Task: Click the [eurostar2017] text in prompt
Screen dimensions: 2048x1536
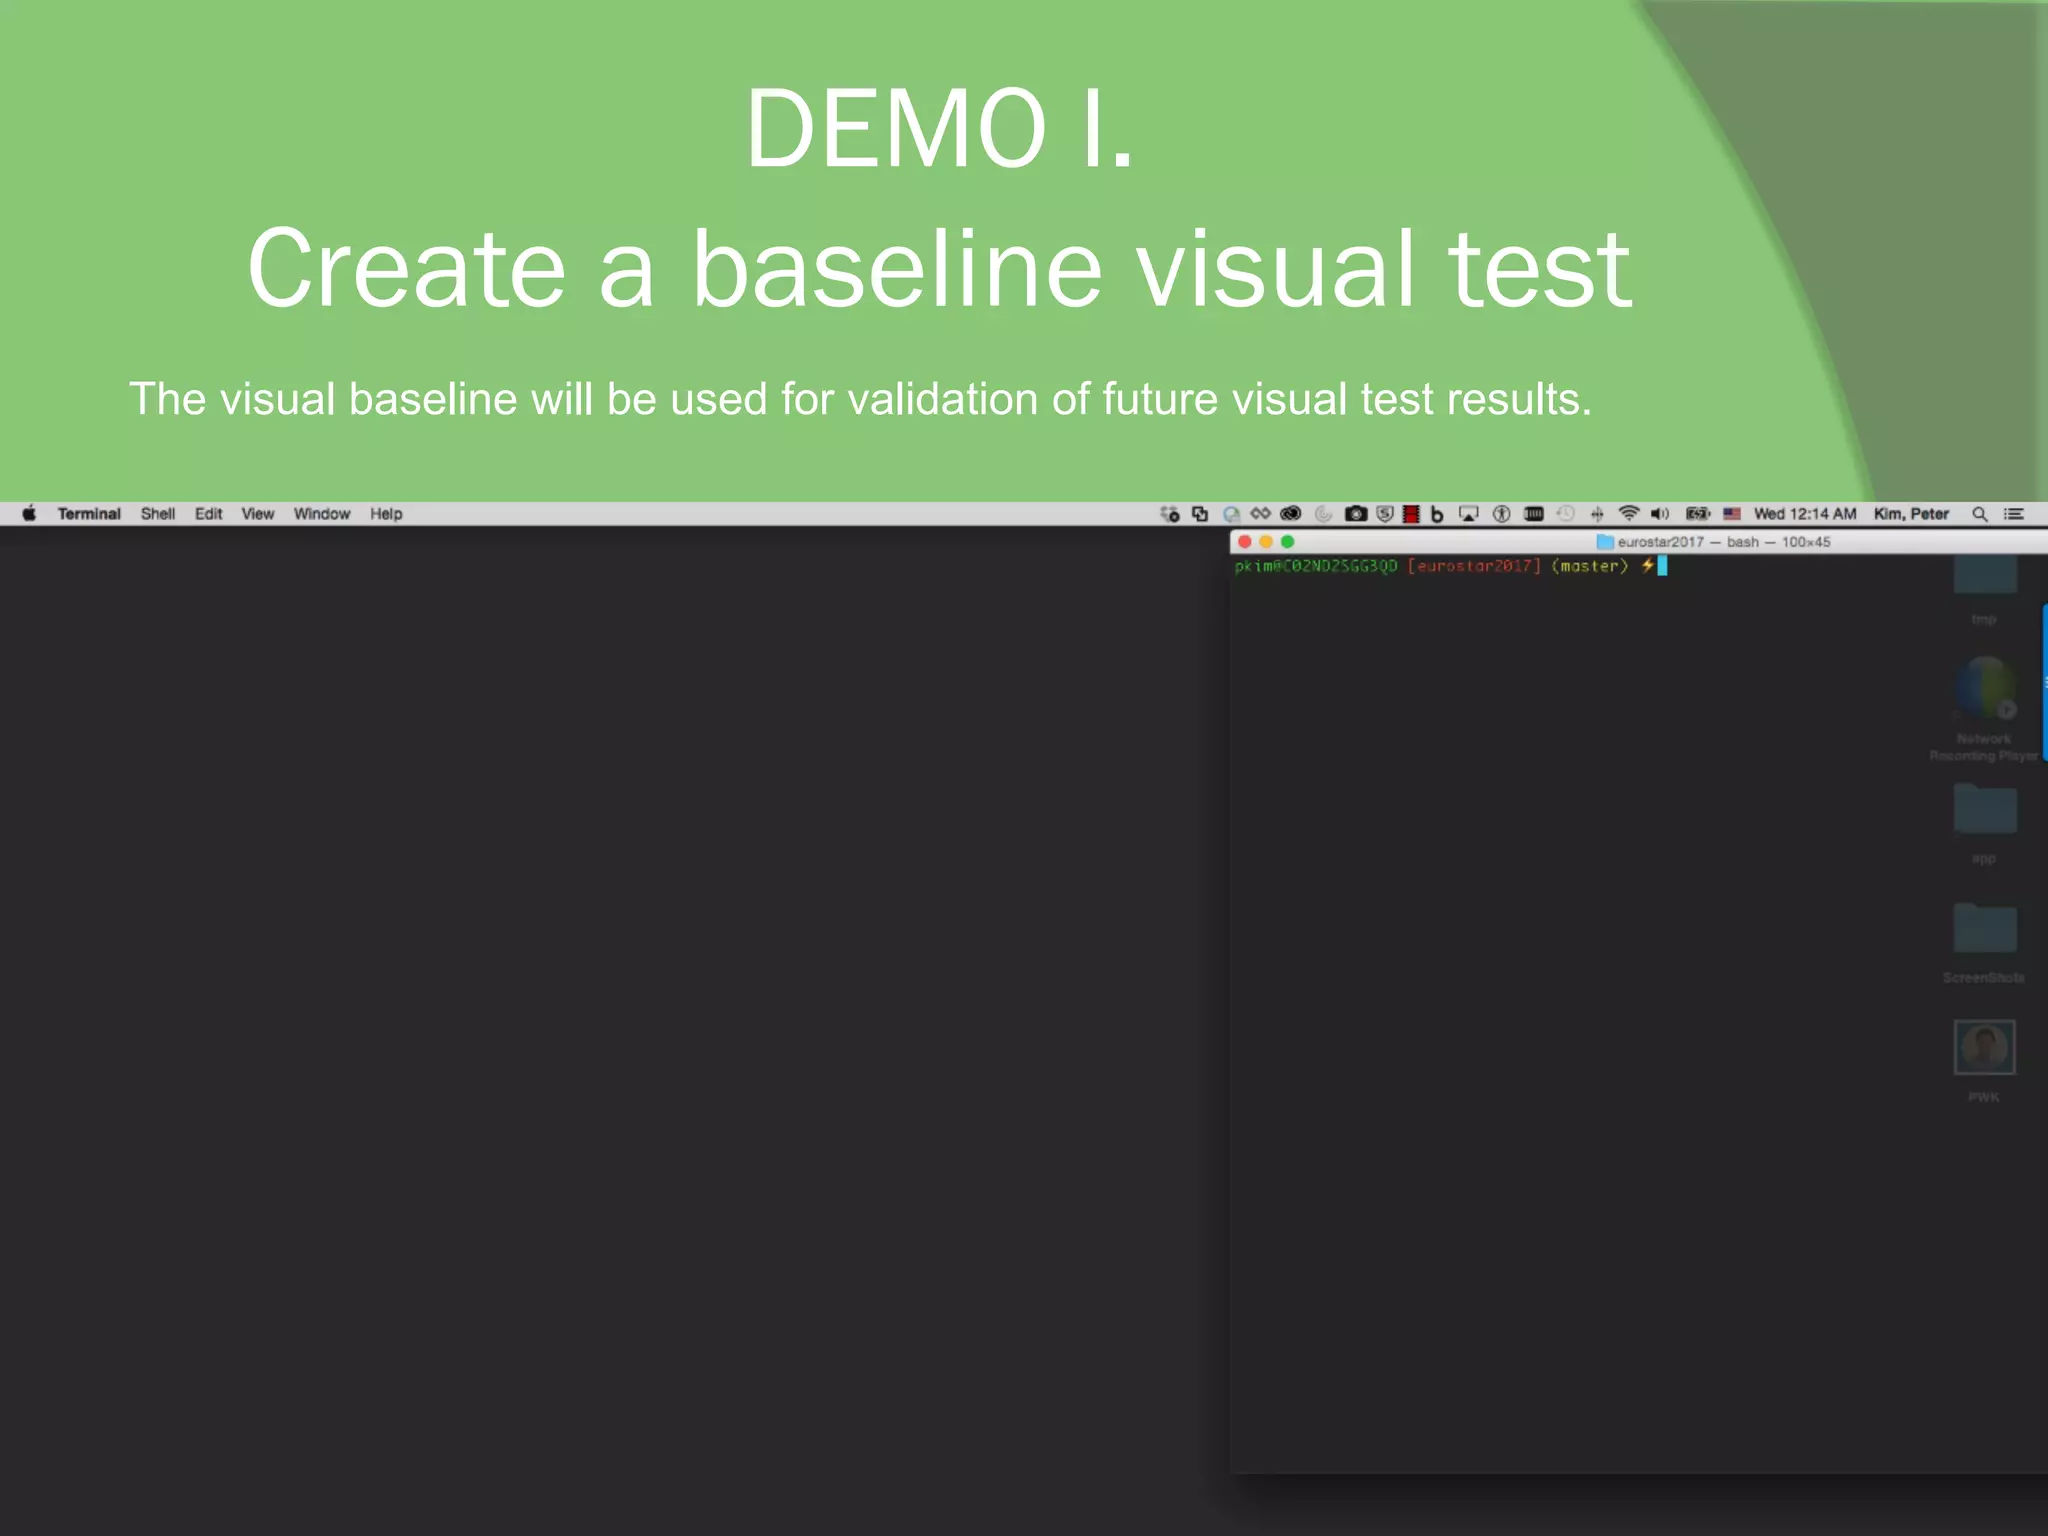Action: 1474,566
